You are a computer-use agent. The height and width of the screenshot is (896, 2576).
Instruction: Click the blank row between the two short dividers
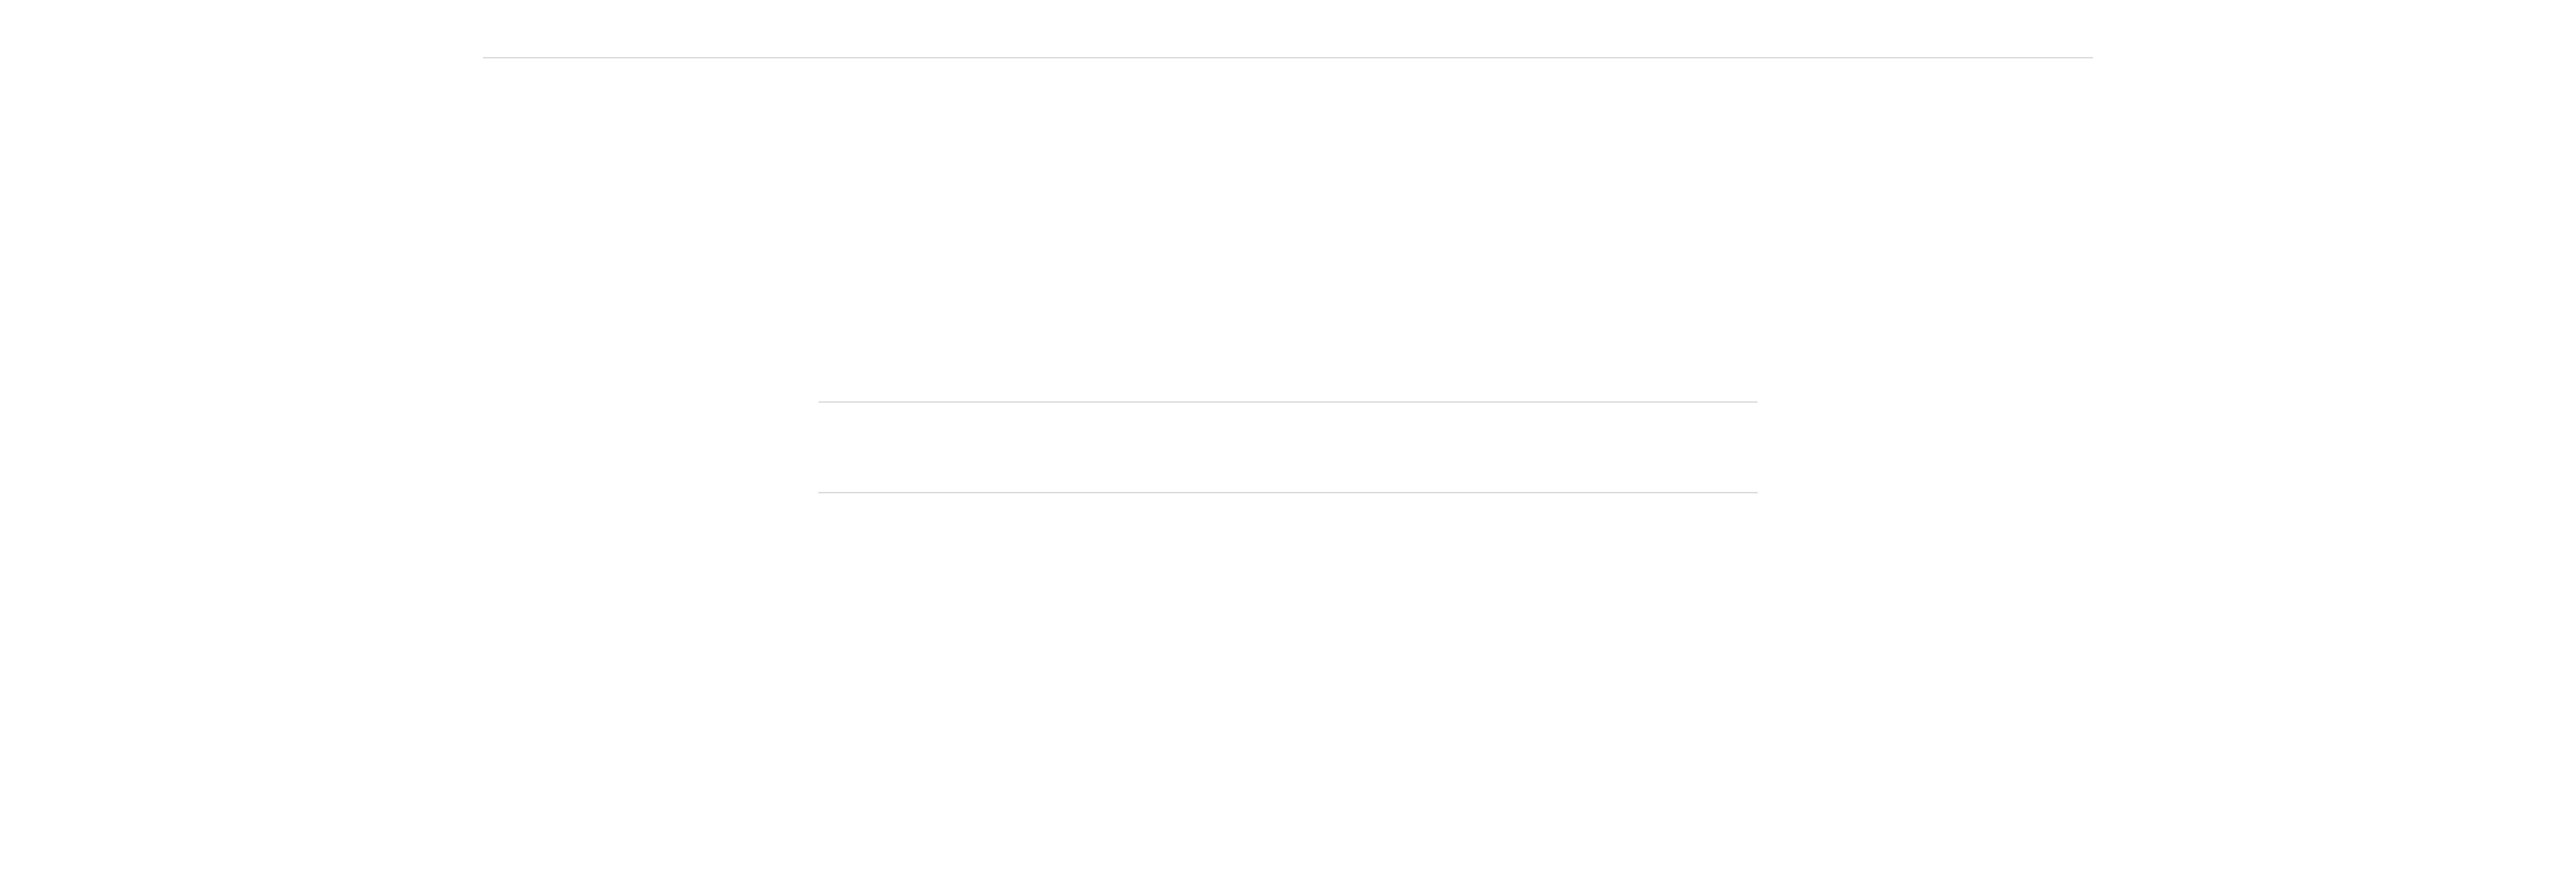(x=1287, y=447)
